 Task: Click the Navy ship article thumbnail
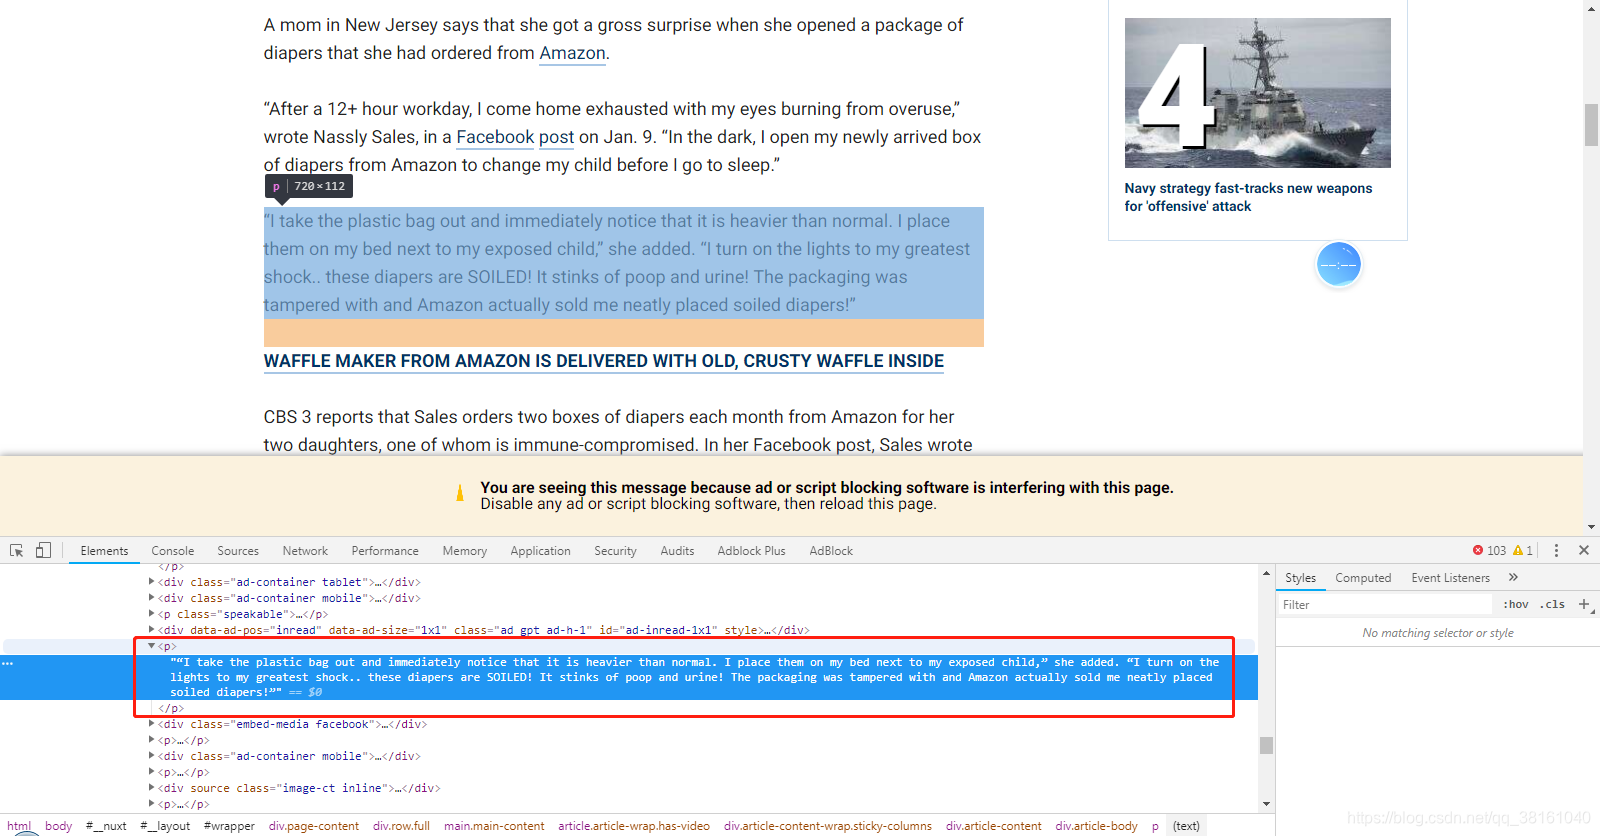[x=1257, y=93]
